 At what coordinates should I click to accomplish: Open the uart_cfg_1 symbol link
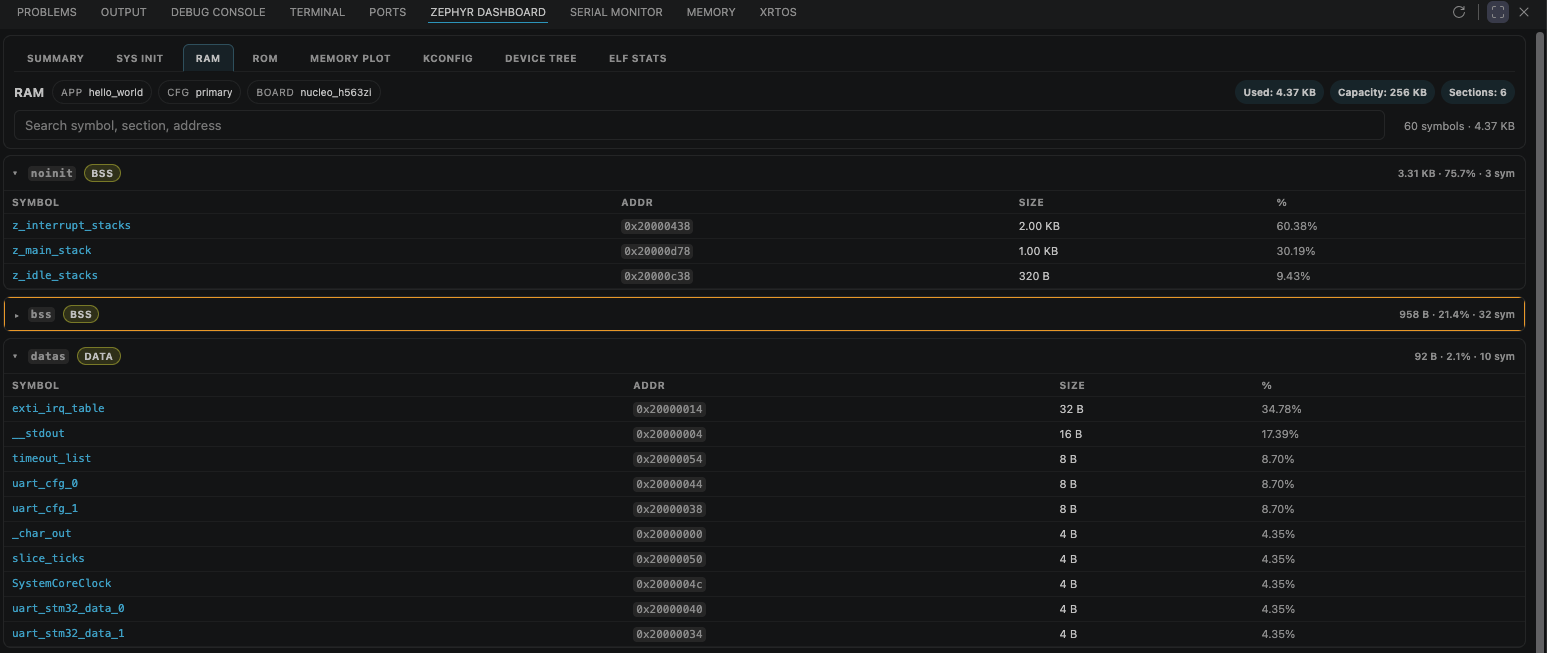[x=45, y=508]
